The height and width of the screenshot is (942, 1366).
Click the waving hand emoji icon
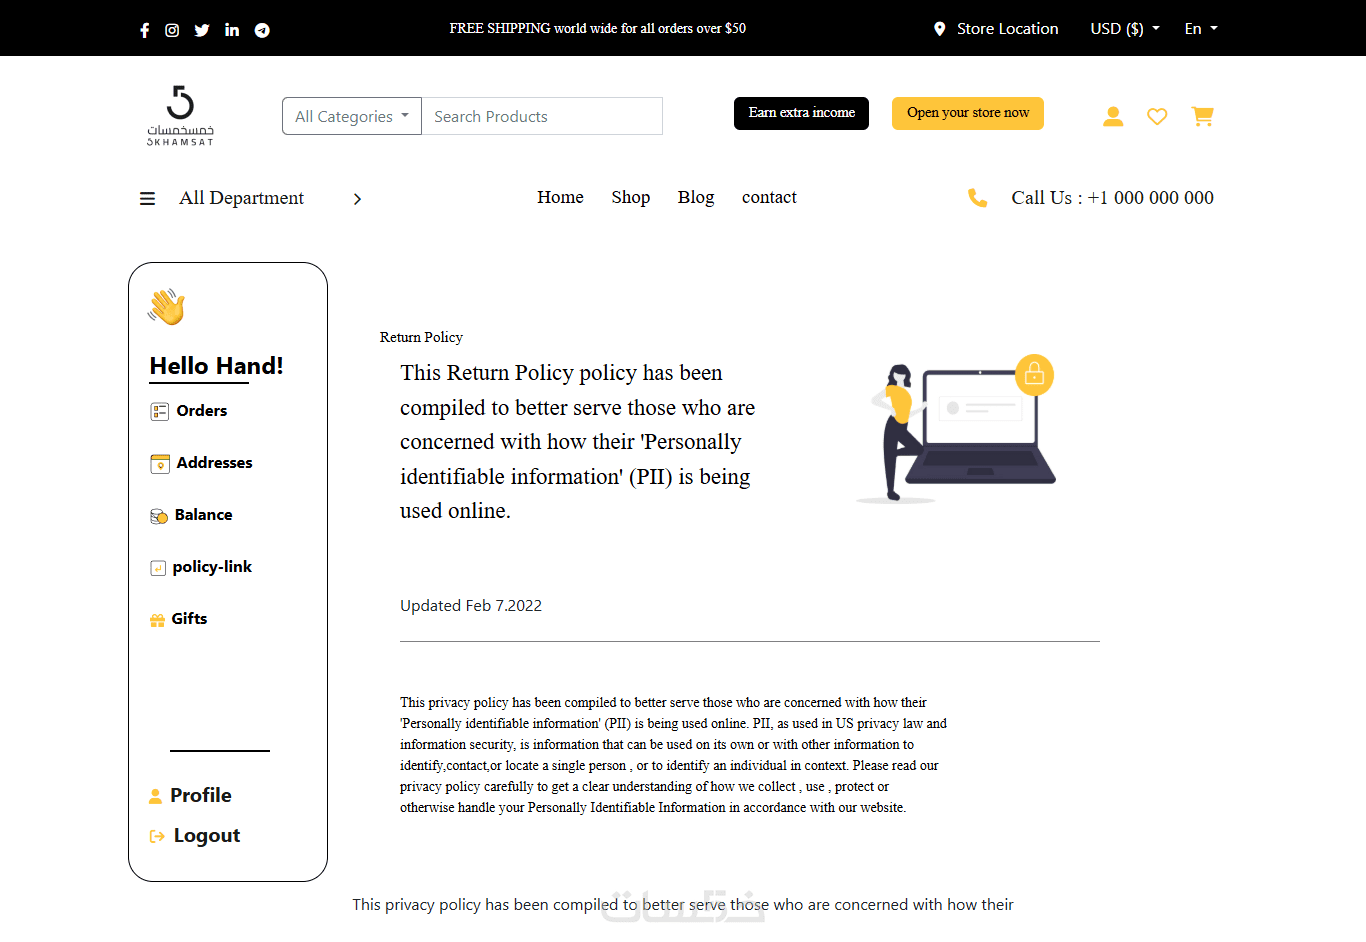(x=167, y=307)
